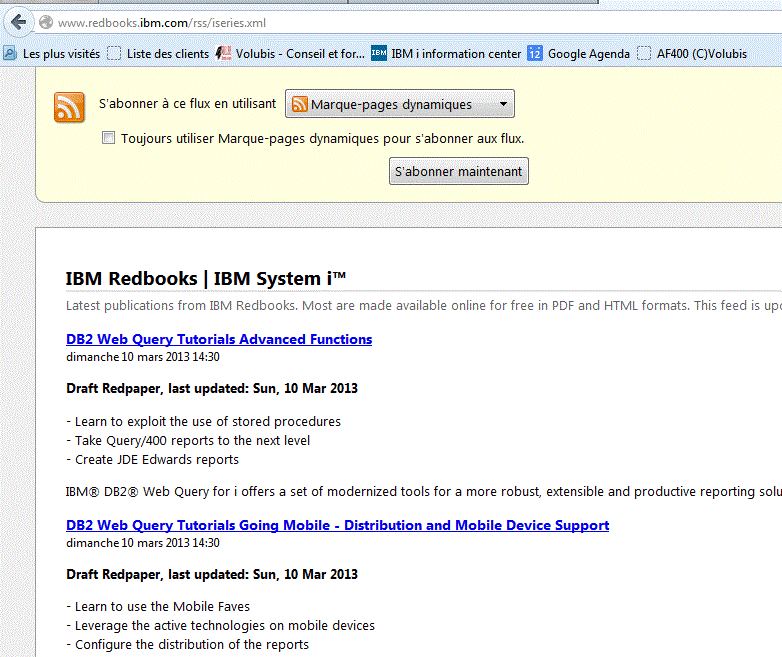The image size is (782, 657).
Task: Click 'Leverage the active technologies on mobile devices'
Action: click(x=220, y=626)
